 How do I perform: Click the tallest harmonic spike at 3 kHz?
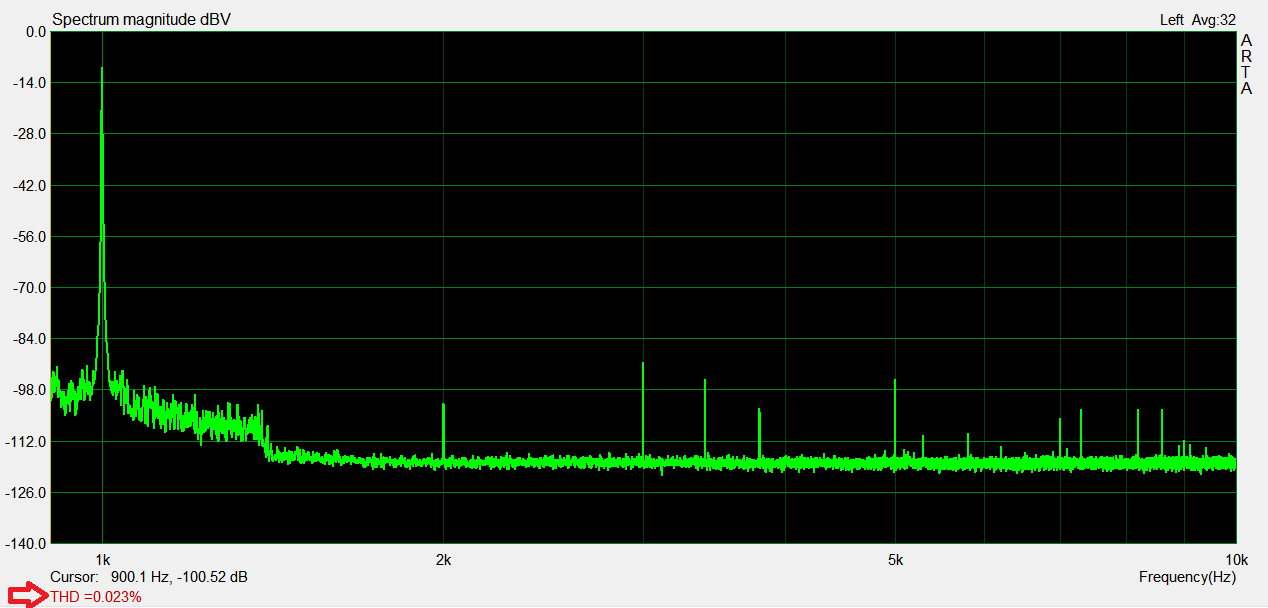tap(643, 410)
